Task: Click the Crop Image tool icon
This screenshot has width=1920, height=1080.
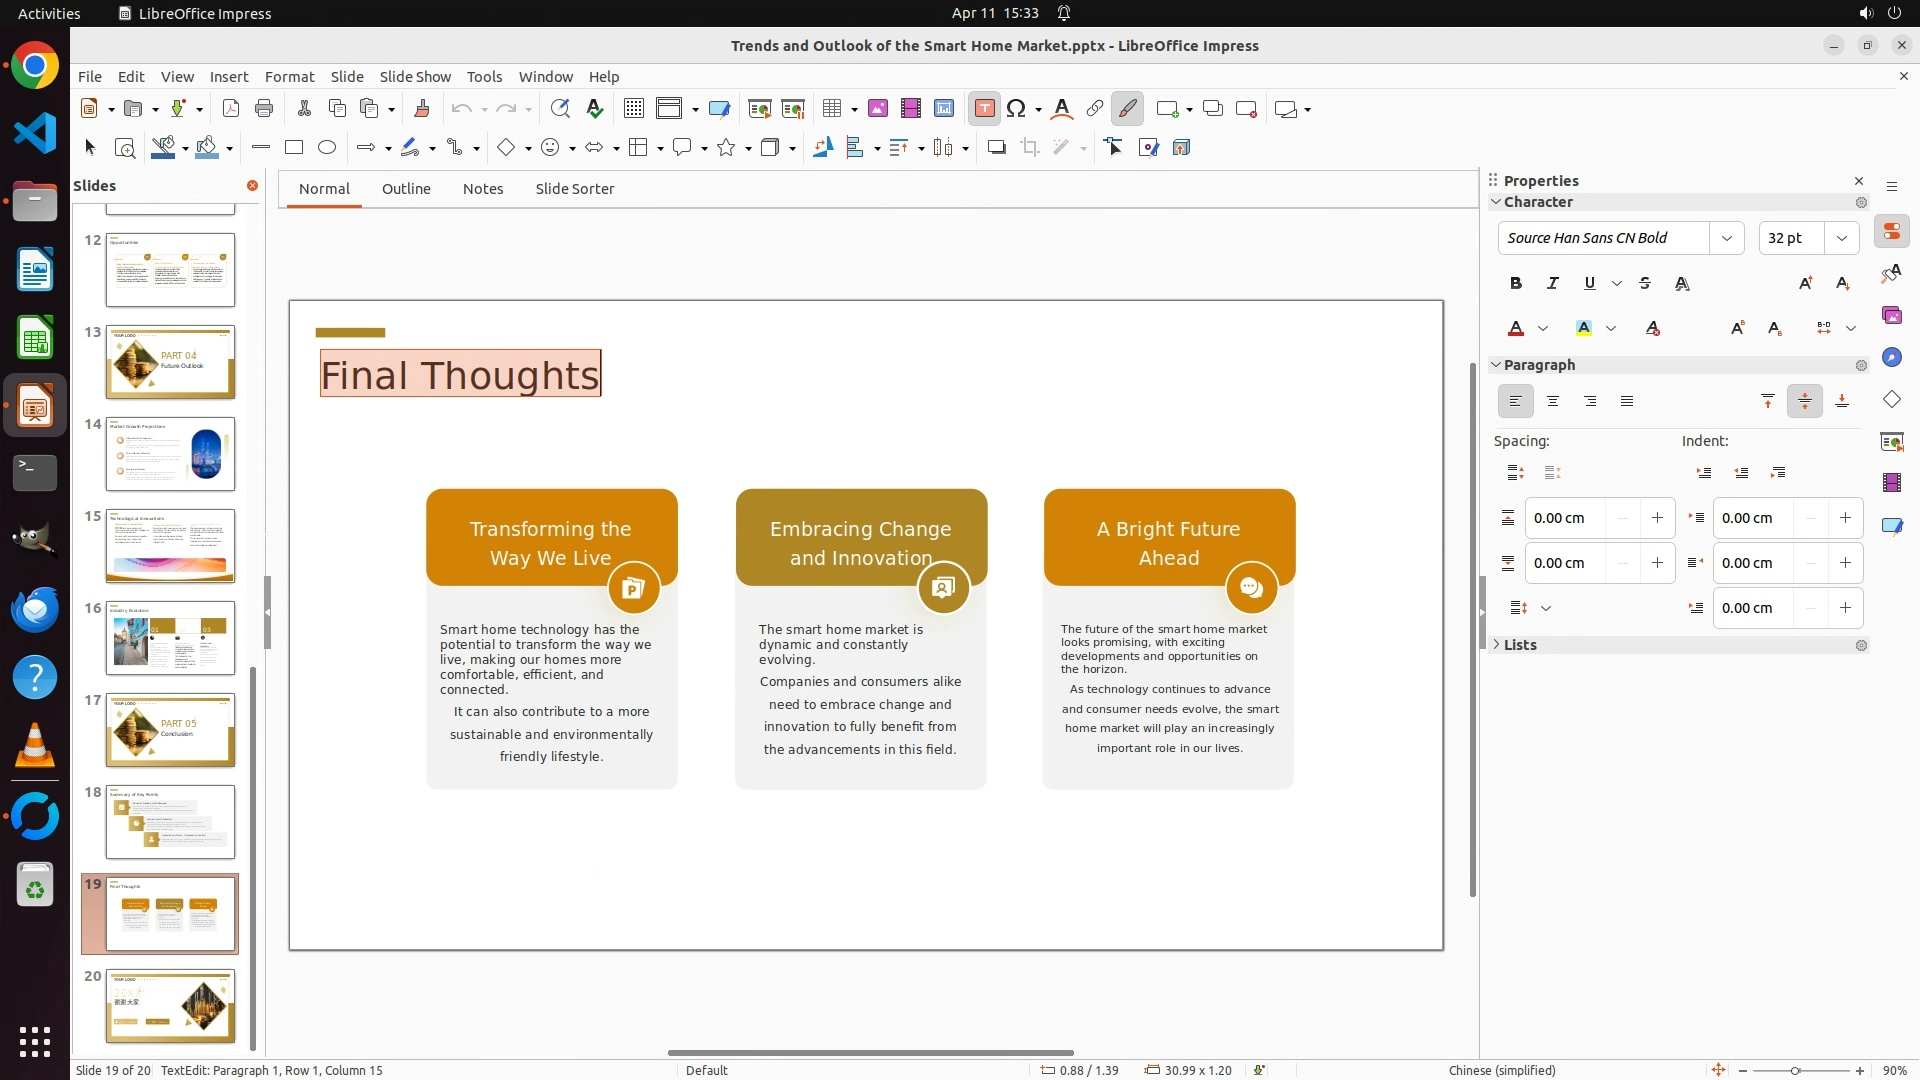Action: pos(1029,148)
